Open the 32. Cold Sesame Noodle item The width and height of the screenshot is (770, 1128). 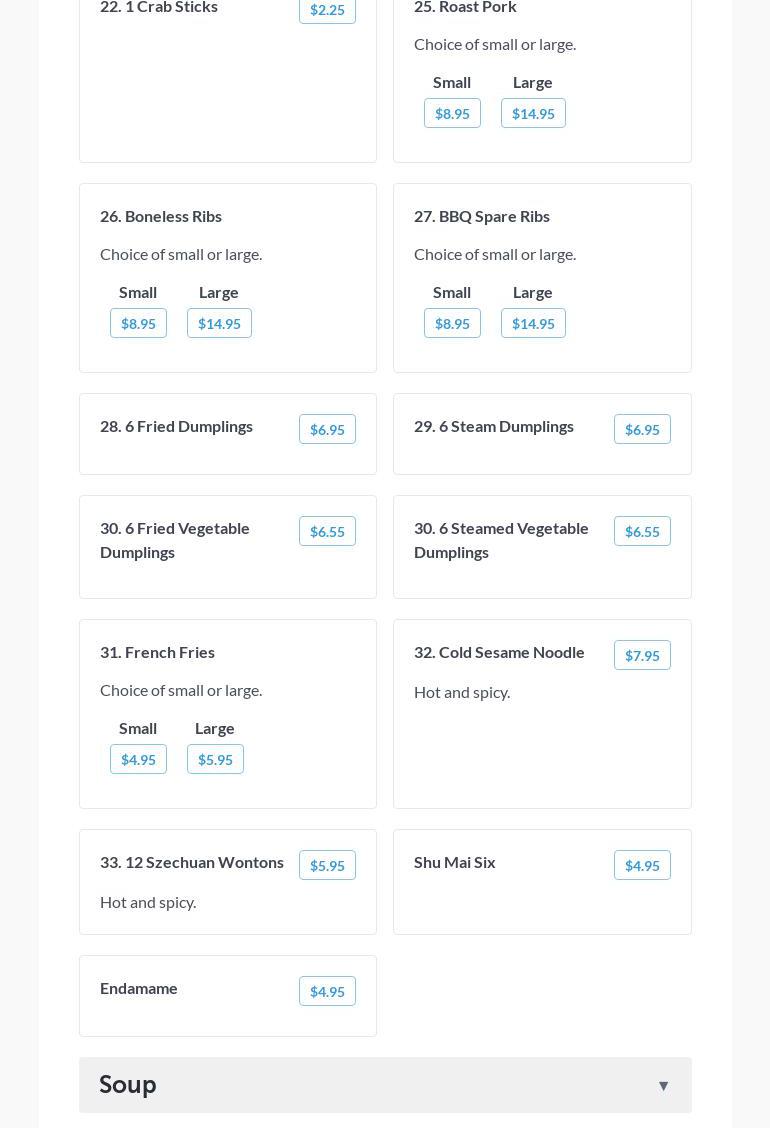click(499, 652)
